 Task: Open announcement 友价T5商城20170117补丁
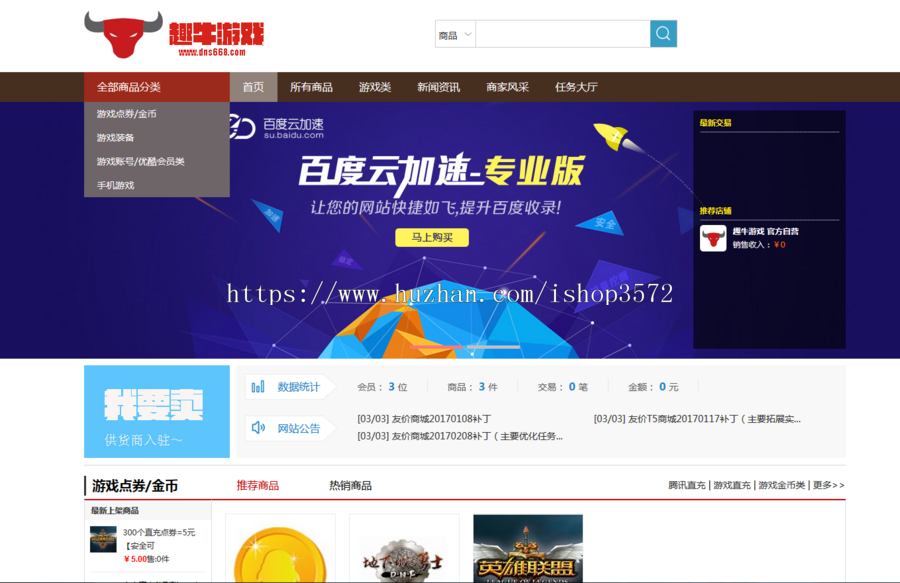click(x=697, y=419)
